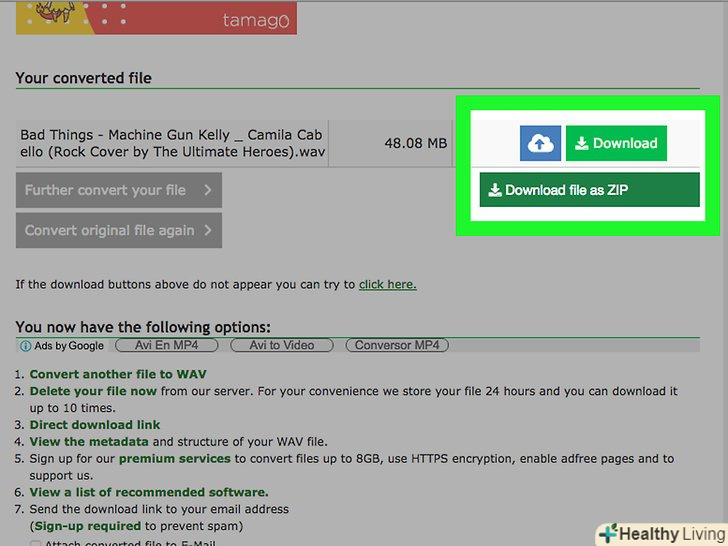Open the Direct download link
728x546 pixels.
(95, 425)
